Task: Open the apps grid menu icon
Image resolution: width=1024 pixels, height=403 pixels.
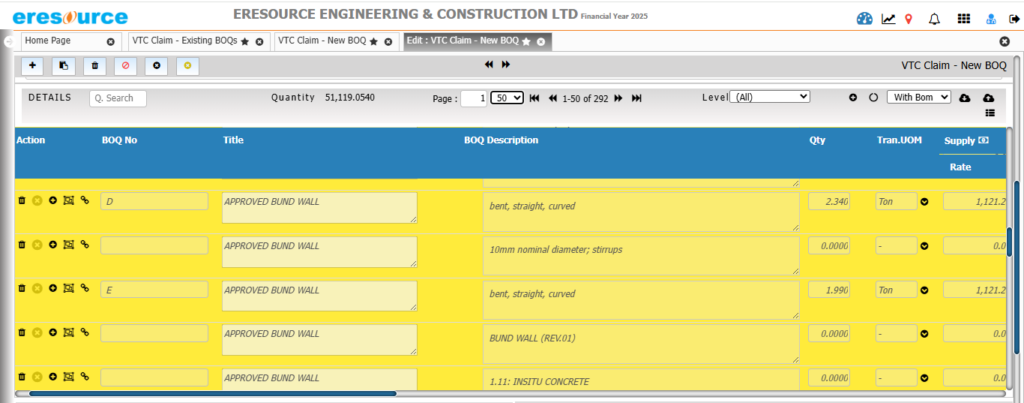Action: click(963, 19)
